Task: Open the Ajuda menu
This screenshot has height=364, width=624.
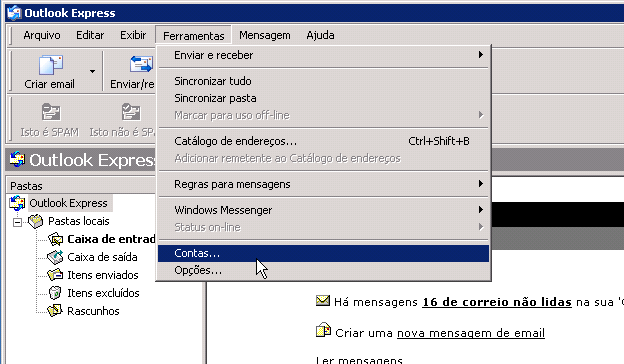Action: pos(320,35)
